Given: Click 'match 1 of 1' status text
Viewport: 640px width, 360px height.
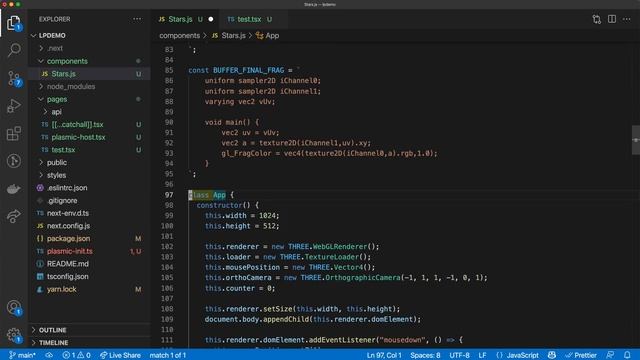Looking at the screenshot, I should pyautogui.click(x=168, y=355).
